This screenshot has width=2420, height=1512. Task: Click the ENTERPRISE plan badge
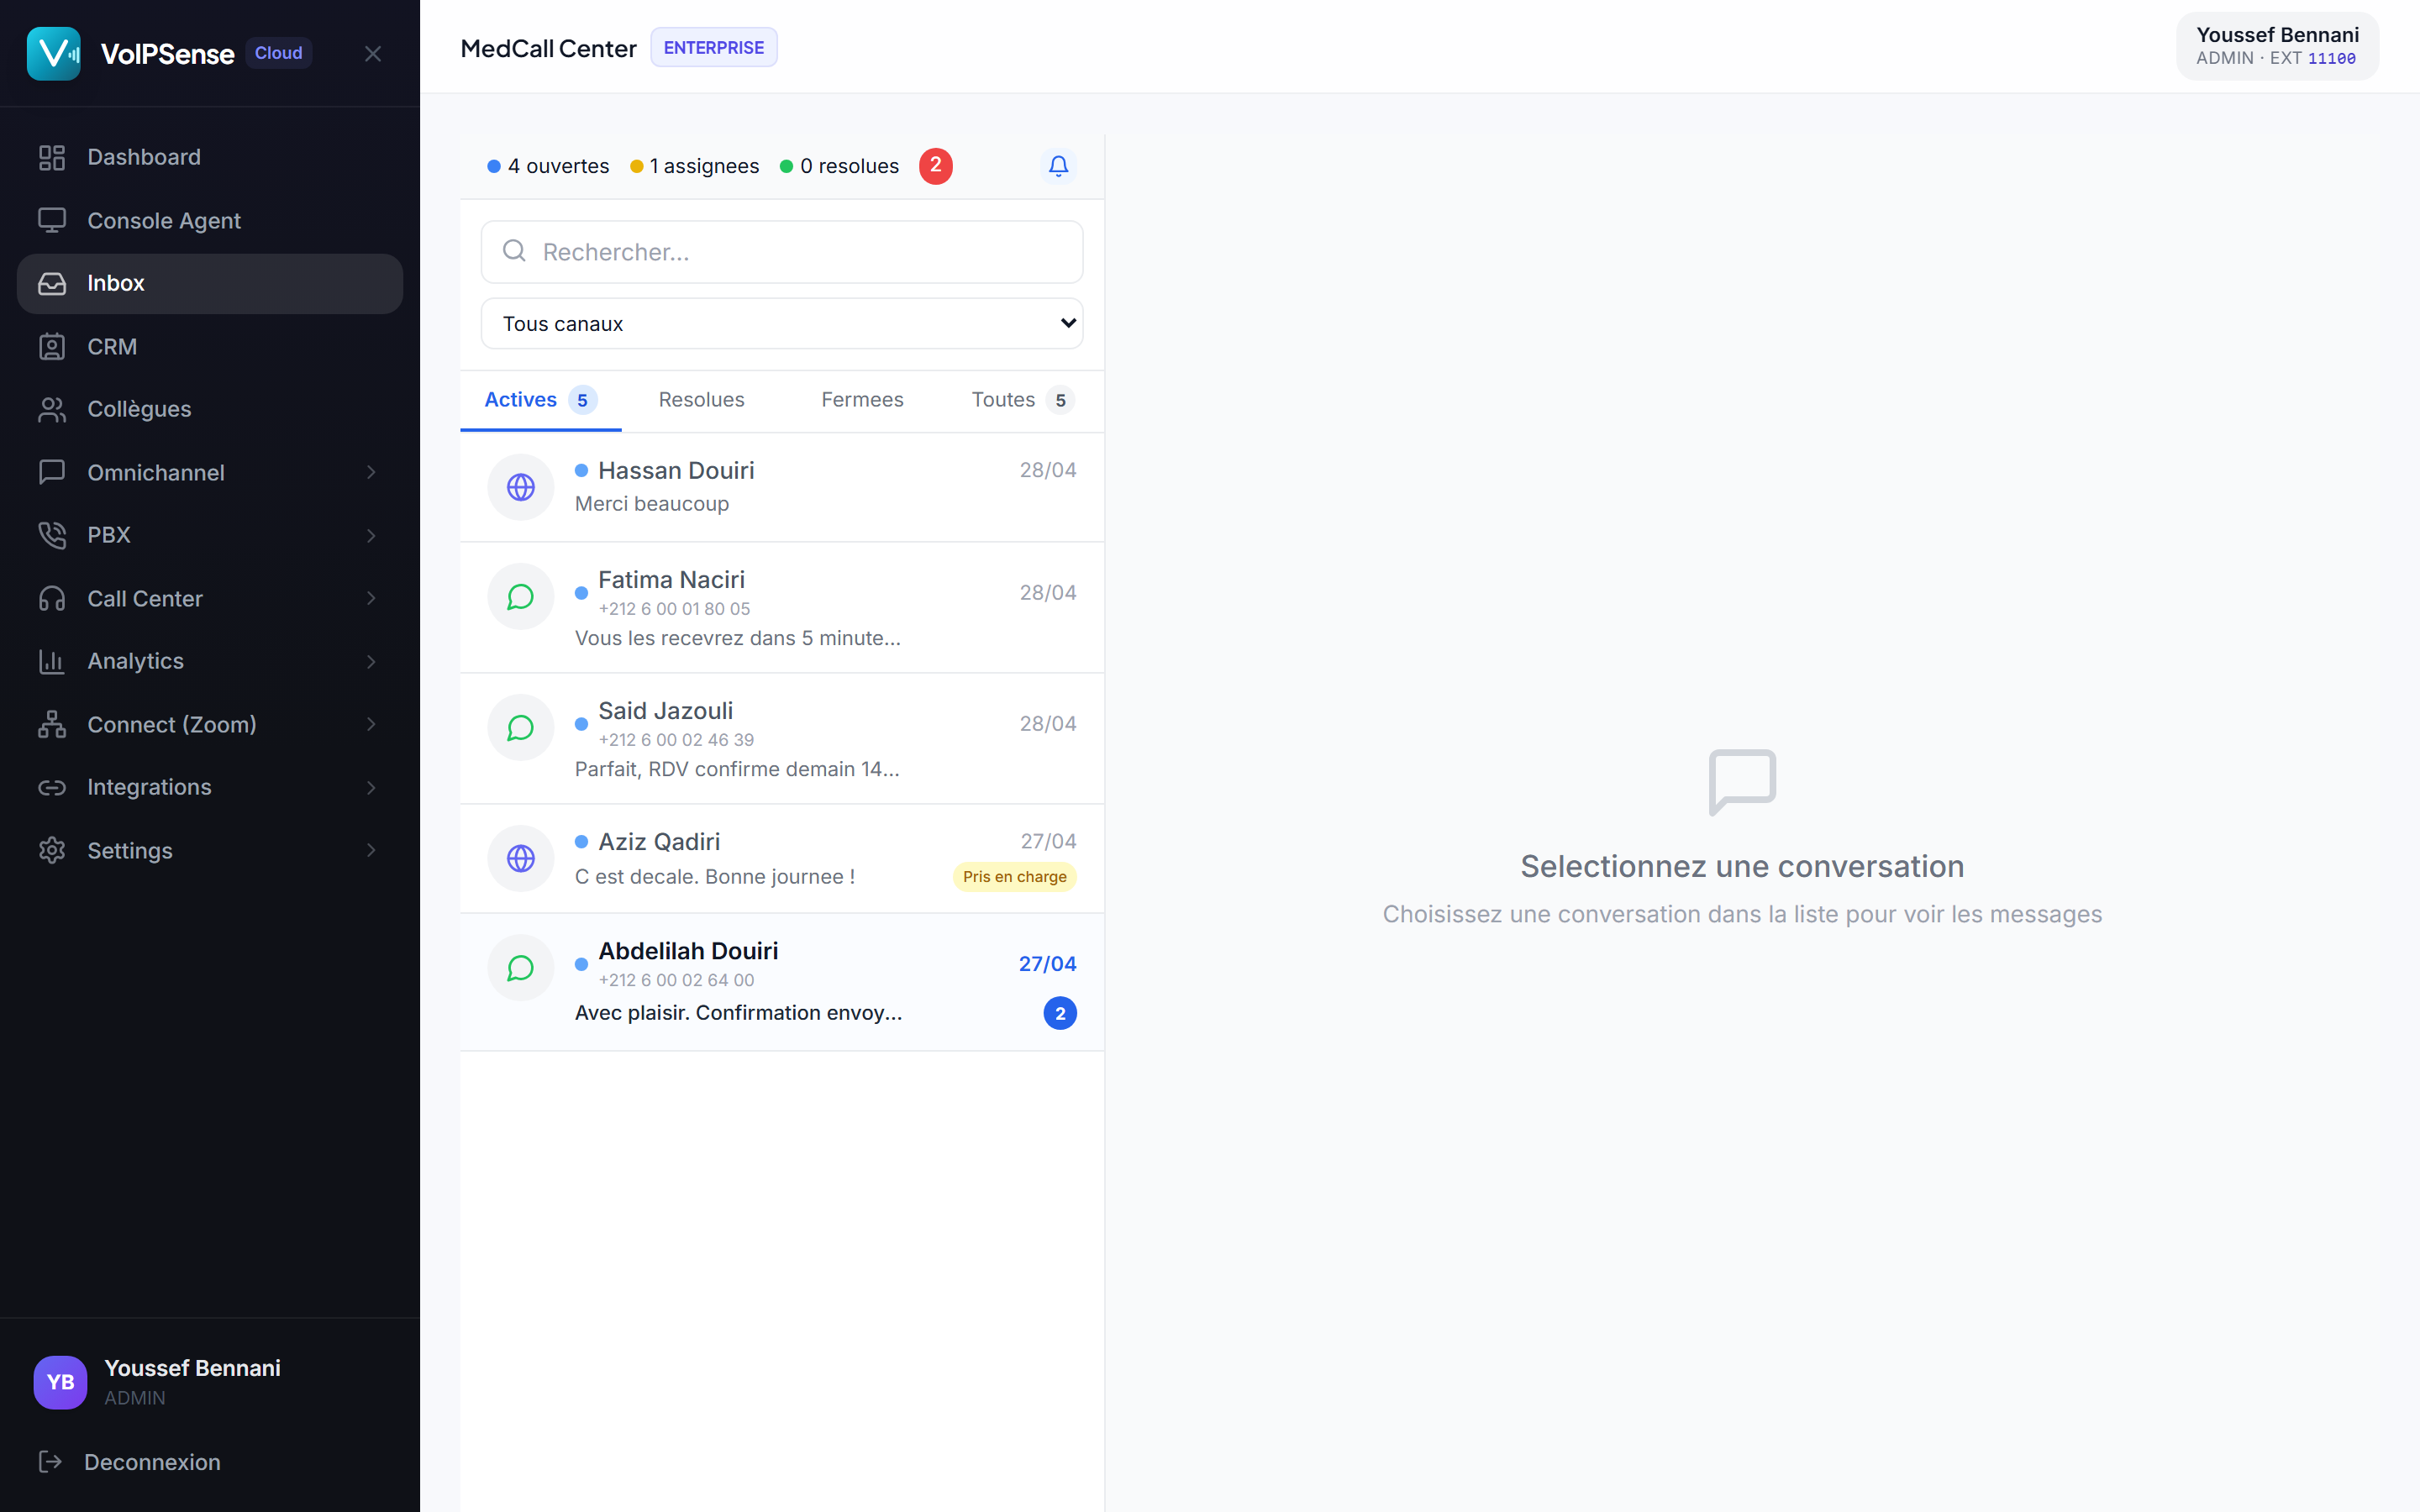(714, 47)
